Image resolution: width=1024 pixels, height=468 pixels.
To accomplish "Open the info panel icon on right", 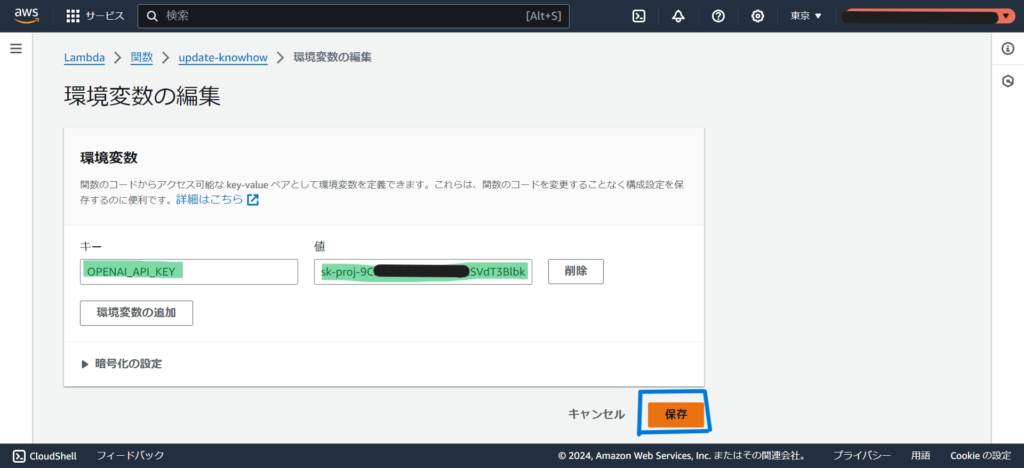I will pos(1008,49).
